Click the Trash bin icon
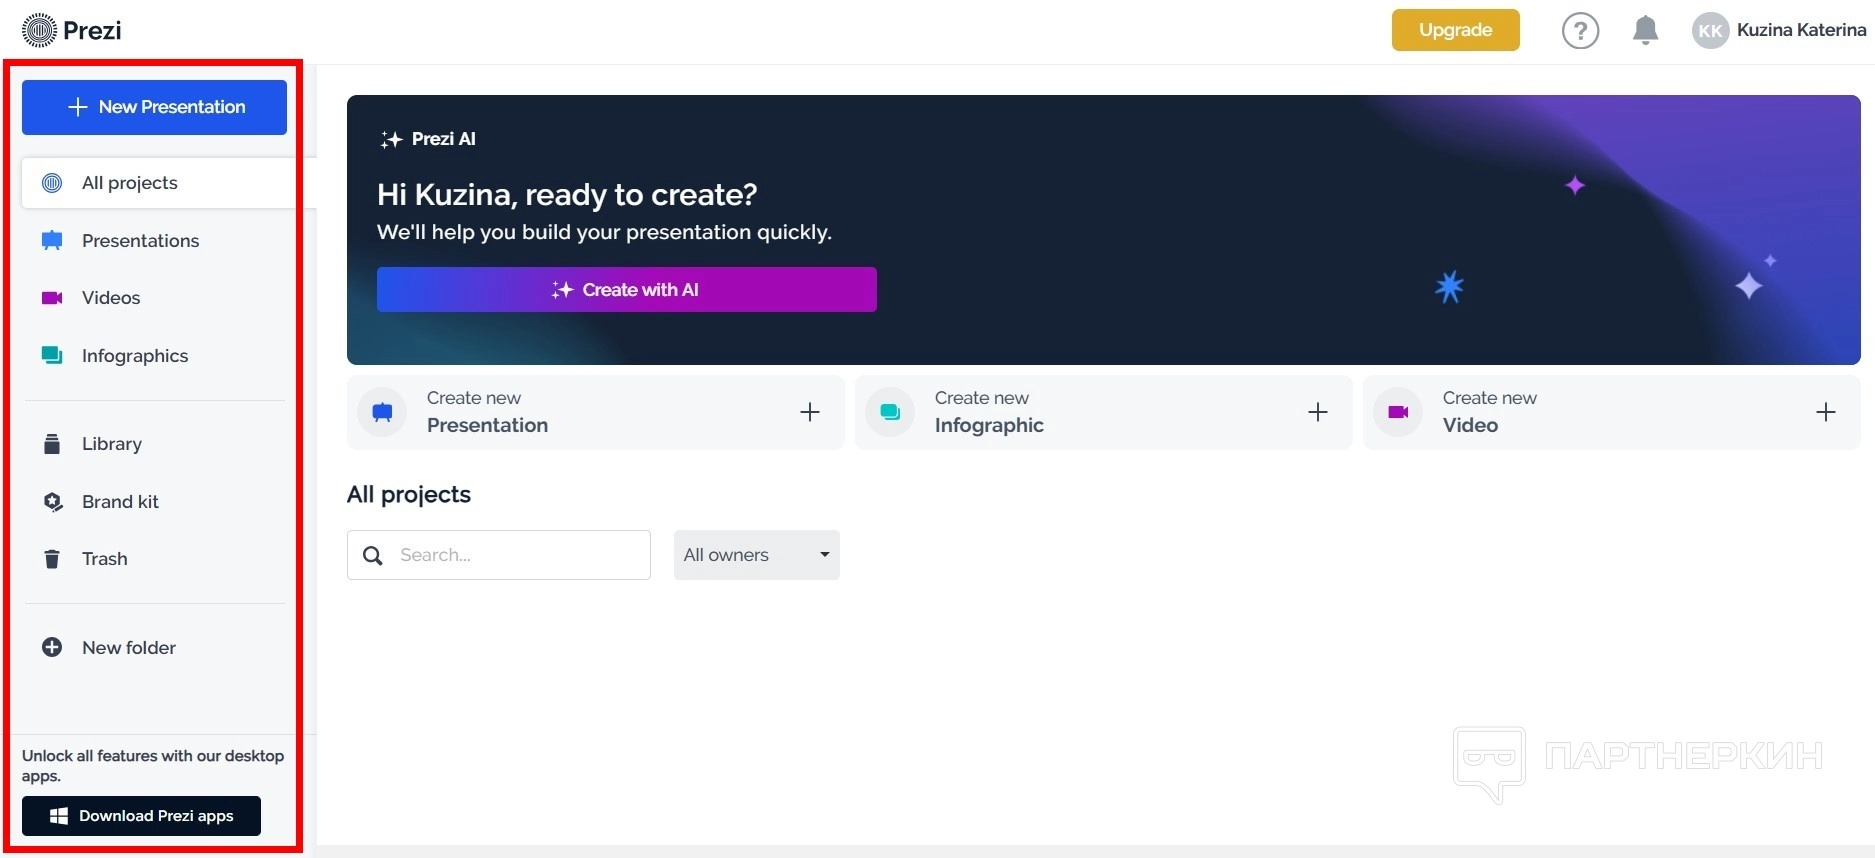This screenshot has height=858, width=1875. point(52,559)
